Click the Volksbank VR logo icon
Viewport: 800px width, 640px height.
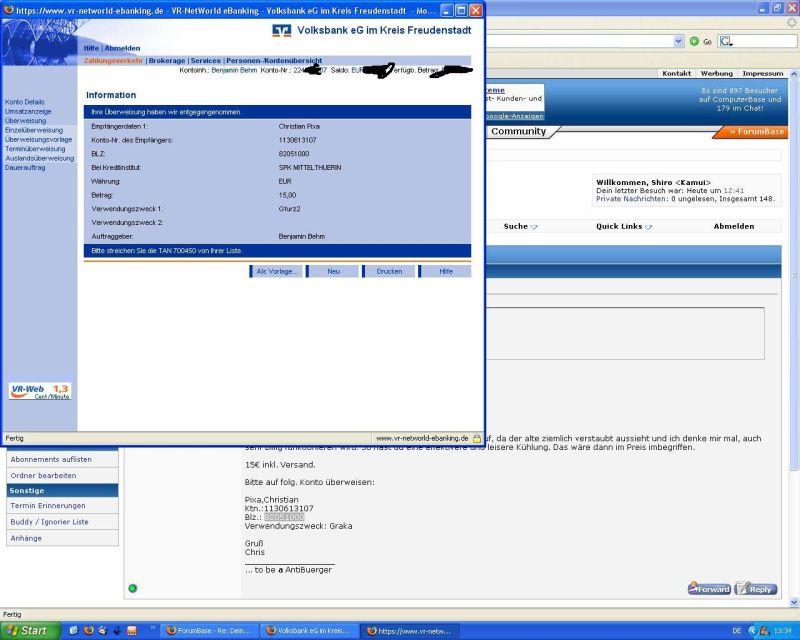[282, 31]
